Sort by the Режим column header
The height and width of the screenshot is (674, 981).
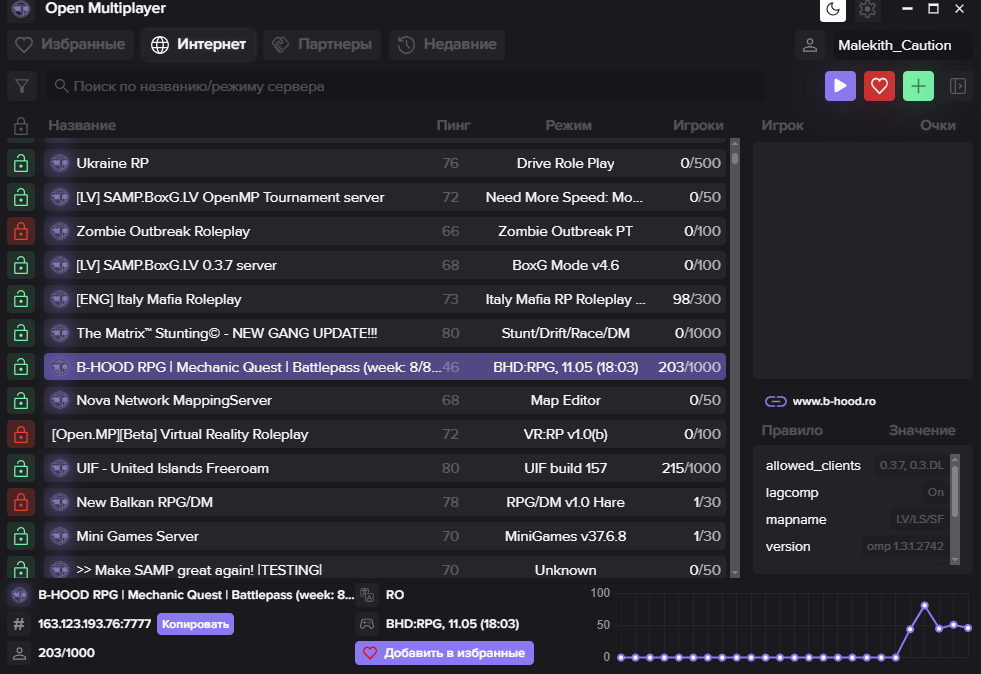click(568, 125)
